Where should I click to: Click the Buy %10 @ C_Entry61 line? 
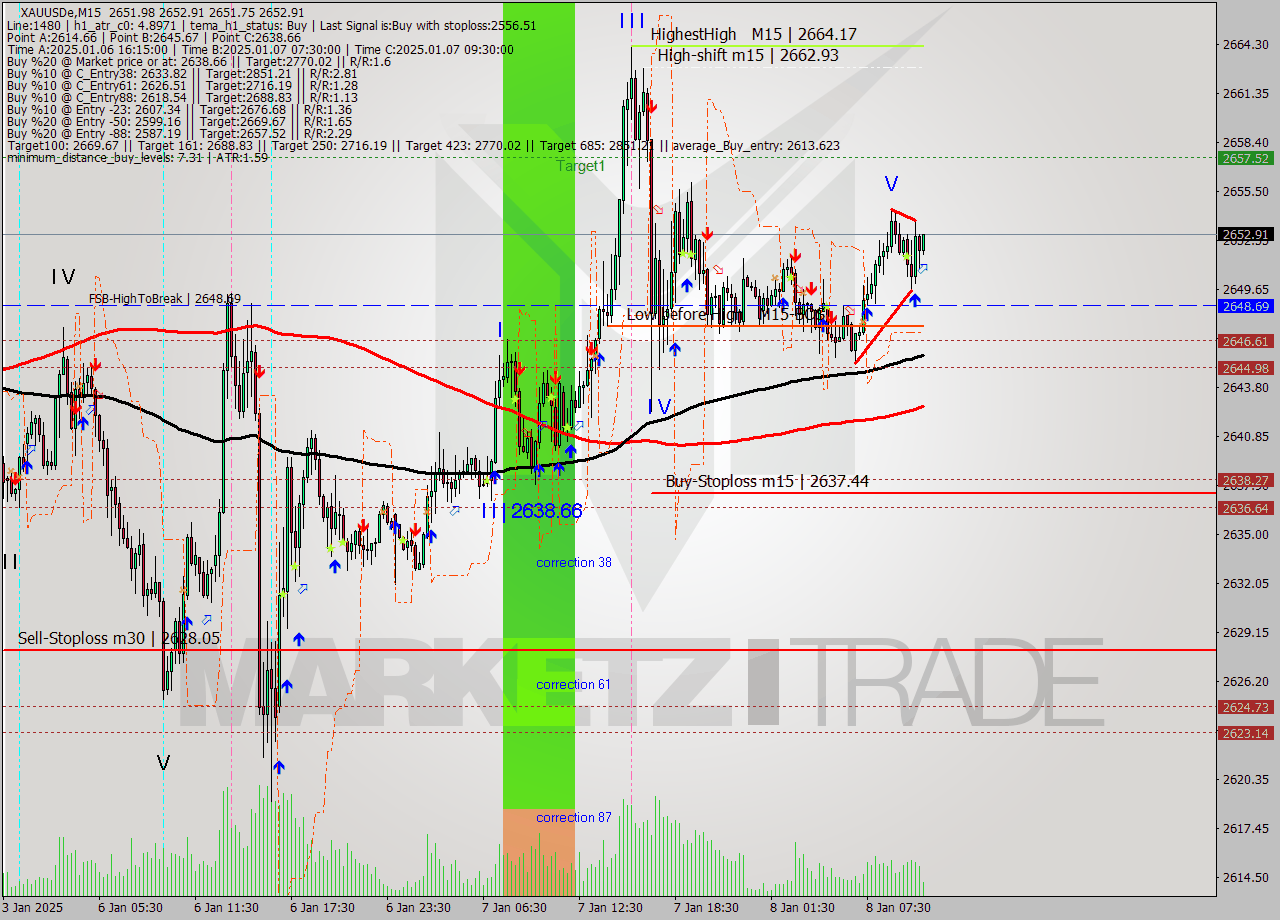182,85
